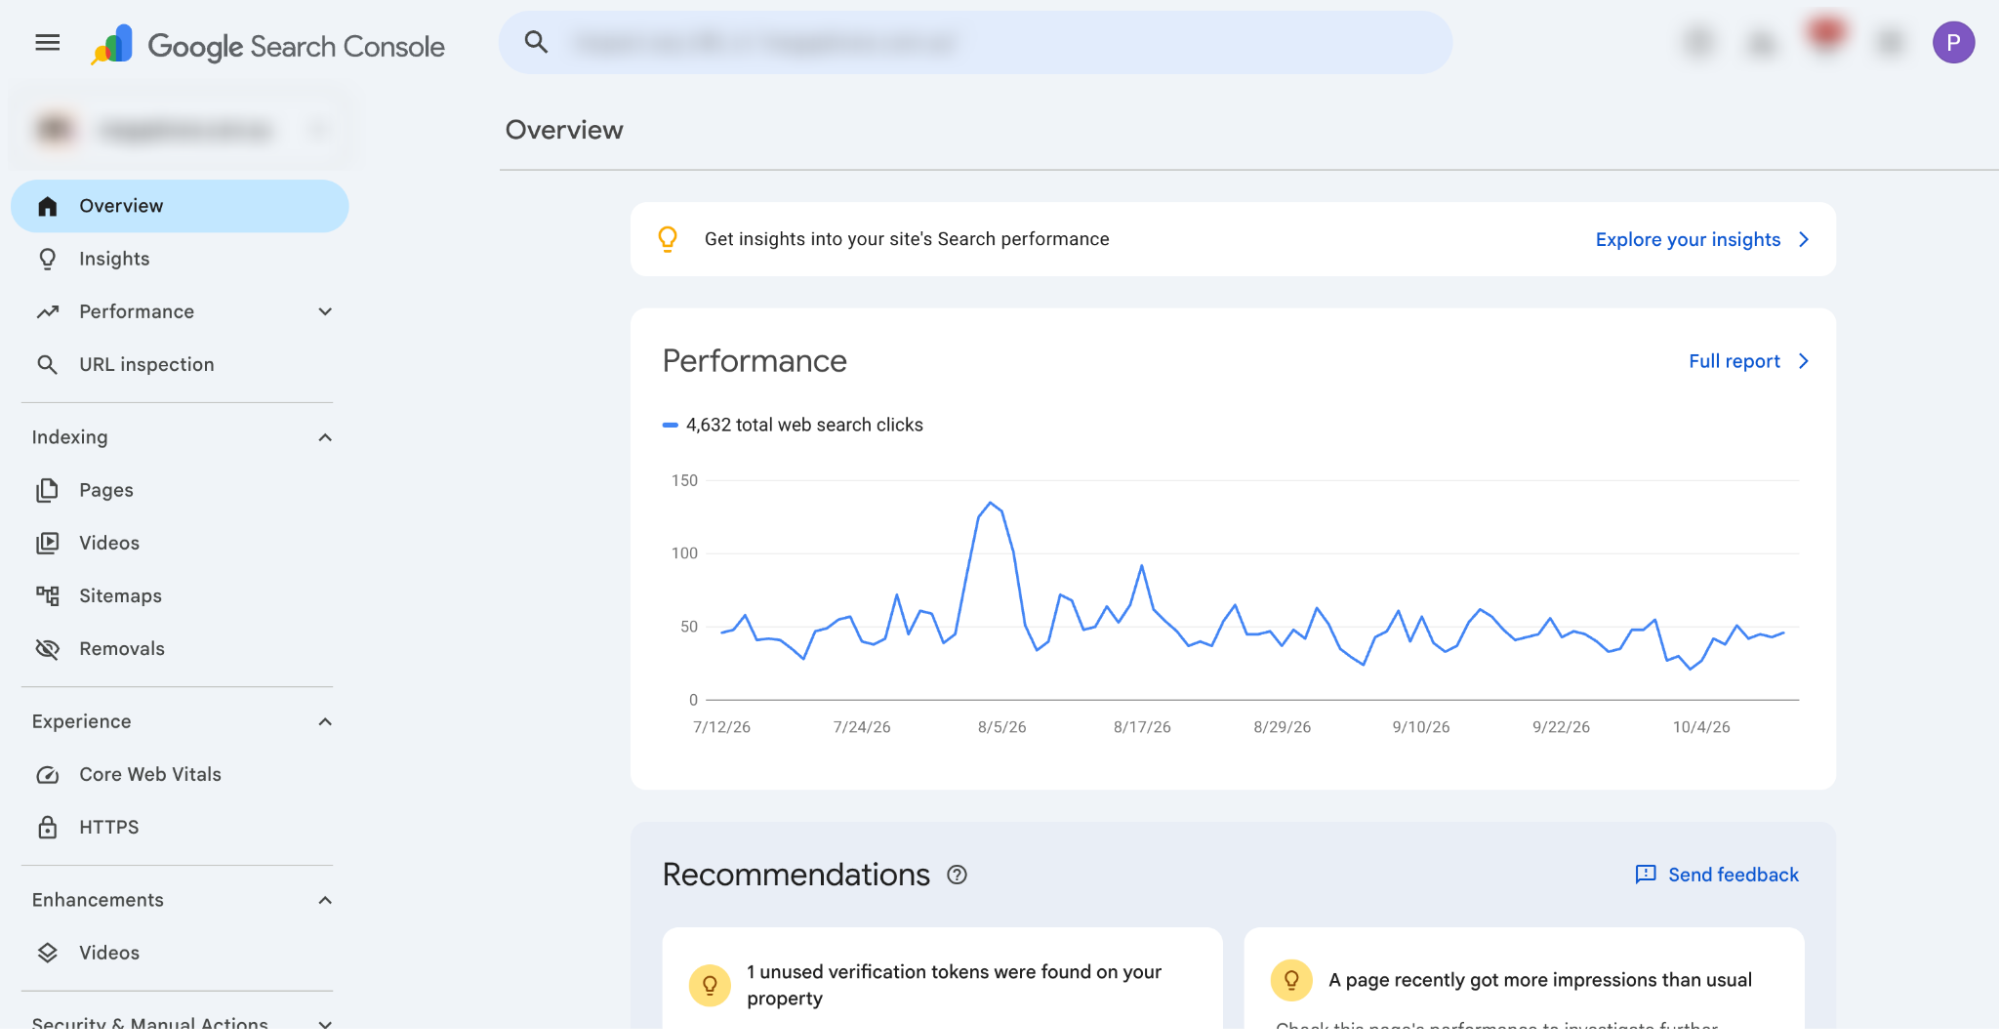This screenshot has height=1029, width=1999.
Task: Click Send feedback button
Action: pos(1716,875)
